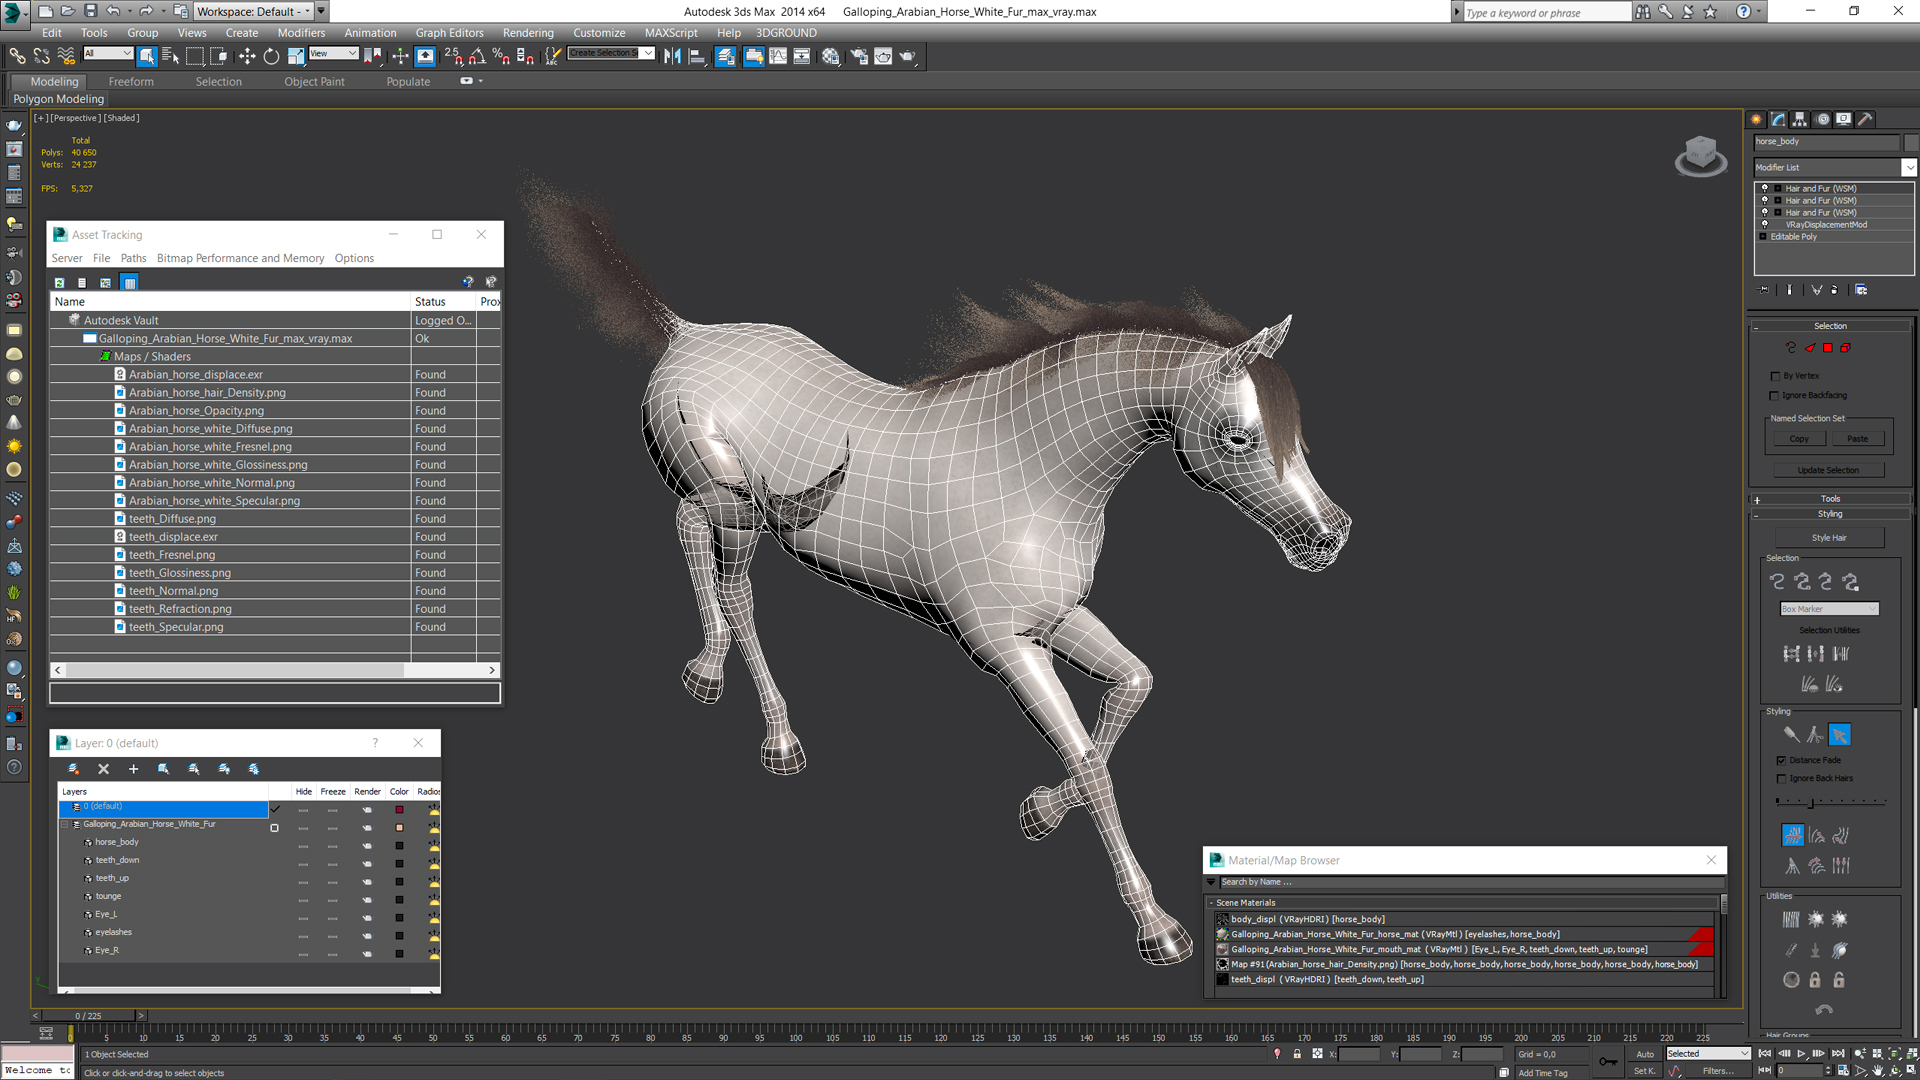Click Copy in Named Selection Set

coord(1799,439)
